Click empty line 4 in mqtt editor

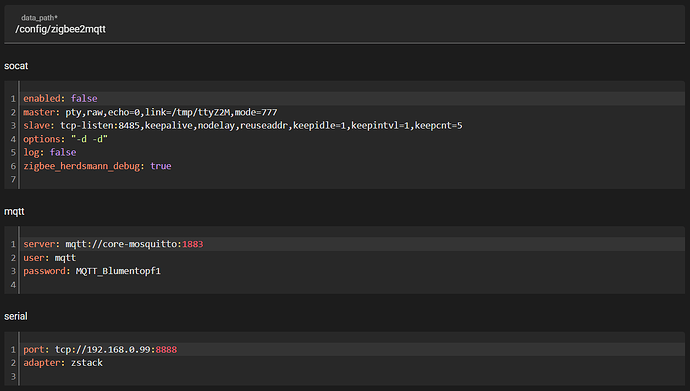352,285
